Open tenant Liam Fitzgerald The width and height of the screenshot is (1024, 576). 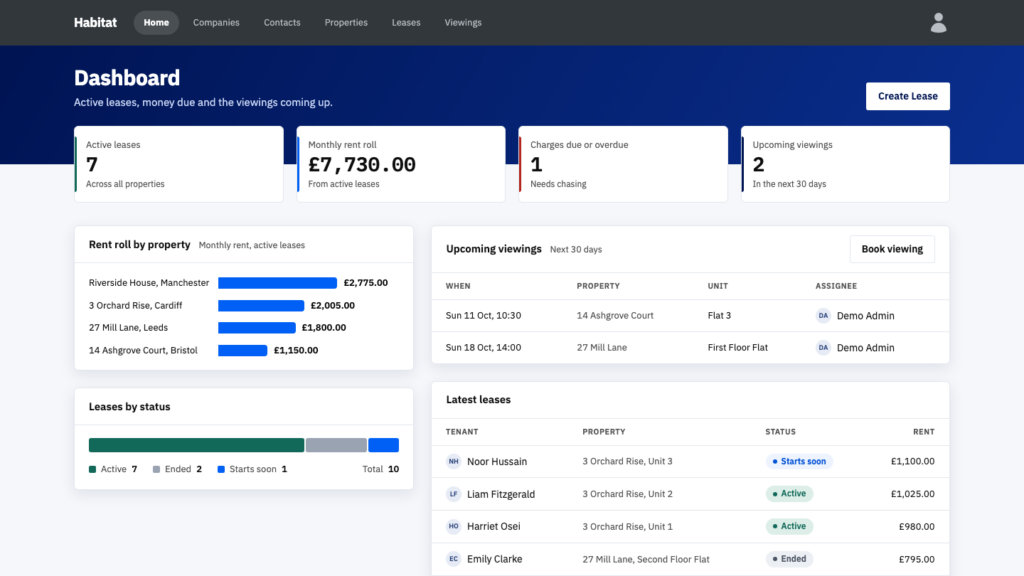(x=501, y=494)
